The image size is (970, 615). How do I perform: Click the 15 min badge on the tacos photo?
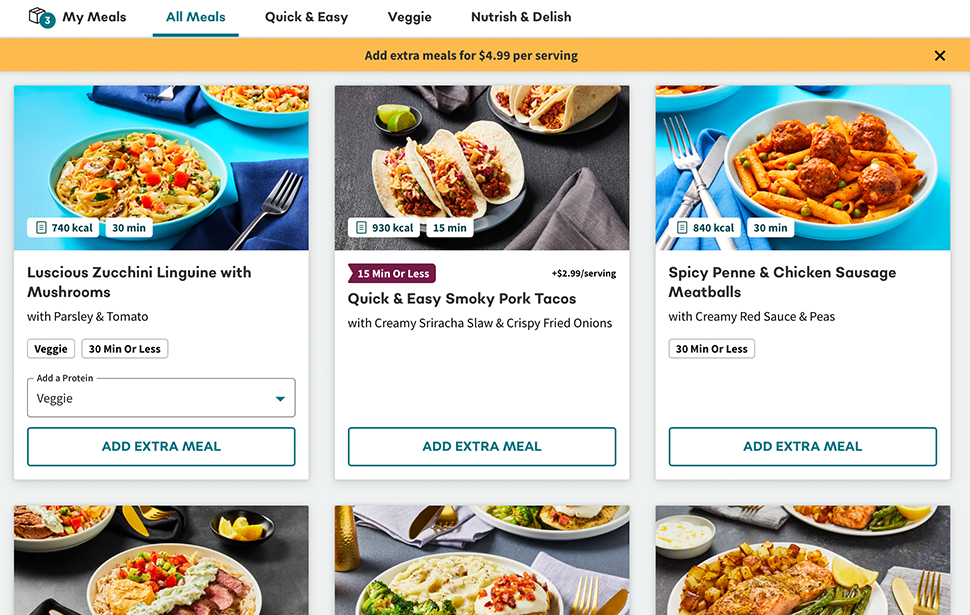click(x=450, y=227)
